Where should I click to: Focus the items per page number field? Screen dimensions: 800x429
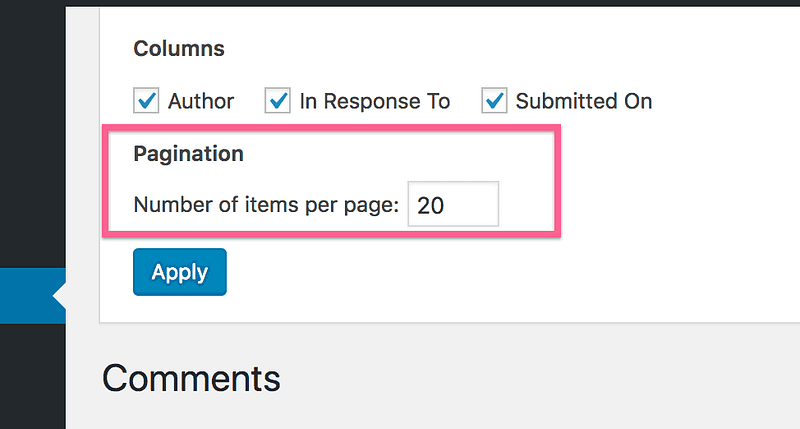pyautogui.click(x=453, y=205)
